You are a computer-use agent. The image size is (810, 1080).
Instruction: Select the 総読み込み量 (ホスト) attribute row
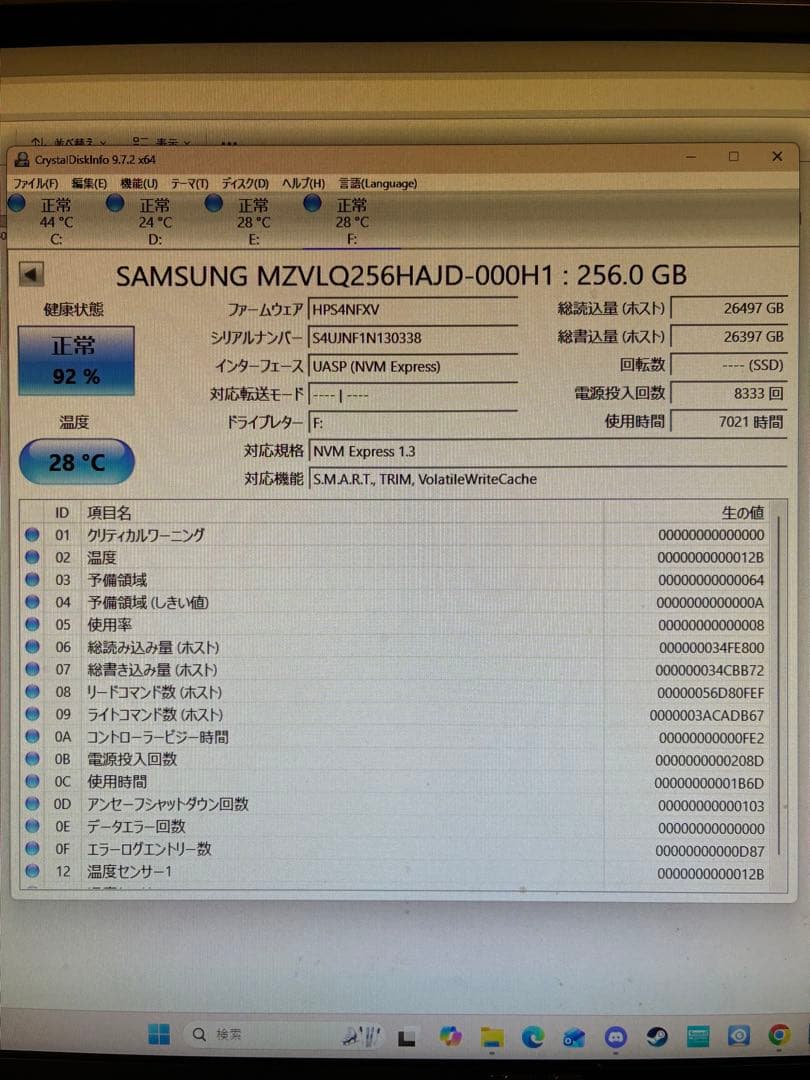[397, 647]
